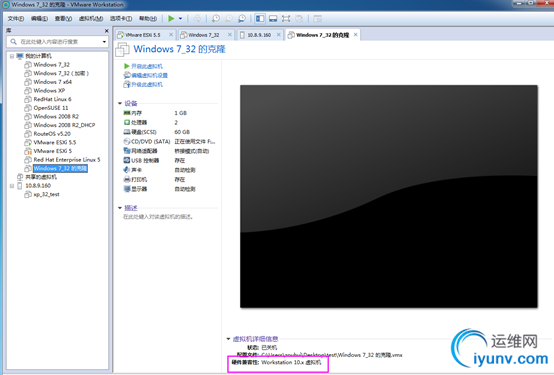Switch to the 10.8.9.160 tab
Image resolution: width=554 pixels, height=375 pixels.
pos(259,35)
